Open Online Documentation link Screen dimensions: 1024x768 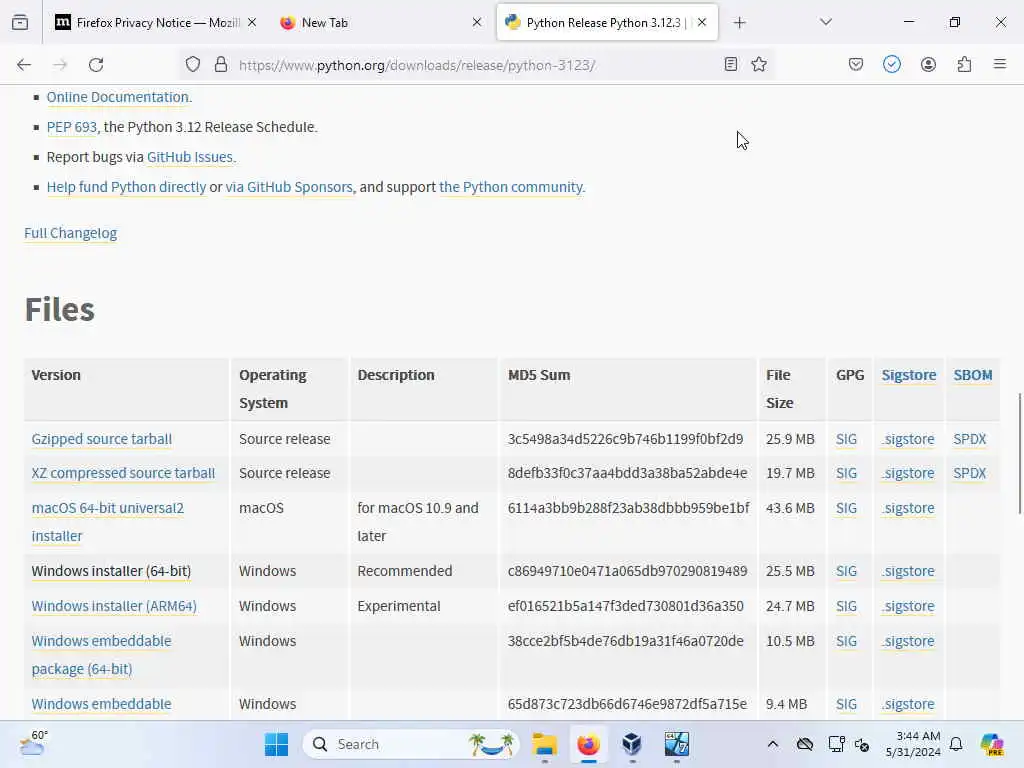tap(118, 97)
